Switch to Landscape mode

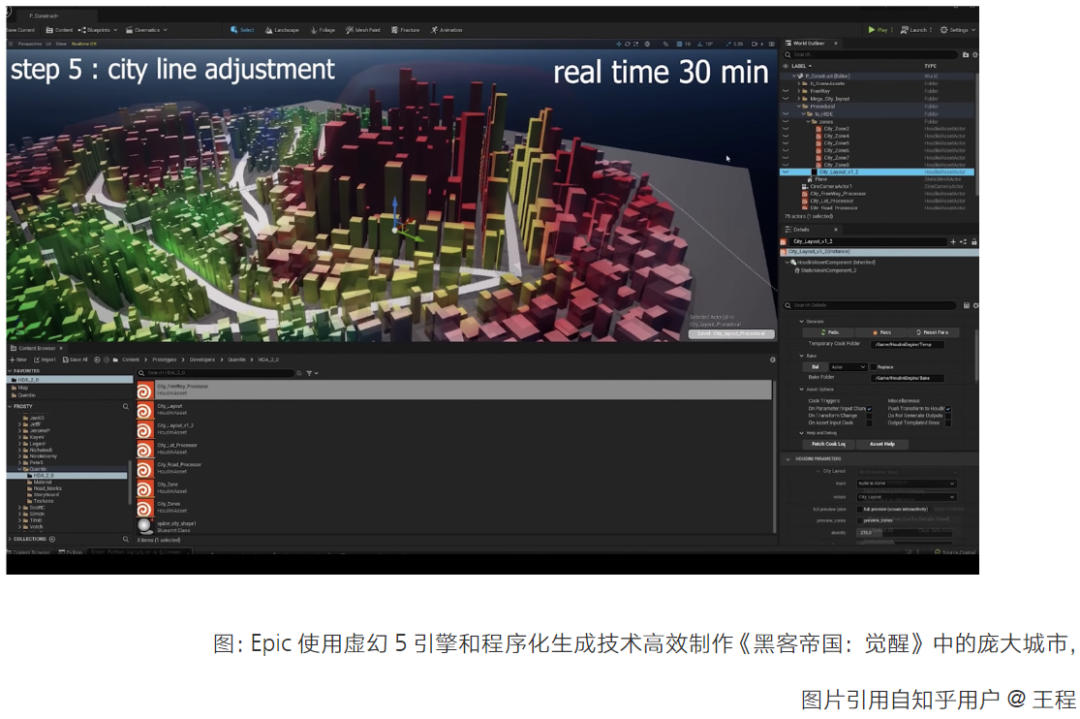point(282,30)
